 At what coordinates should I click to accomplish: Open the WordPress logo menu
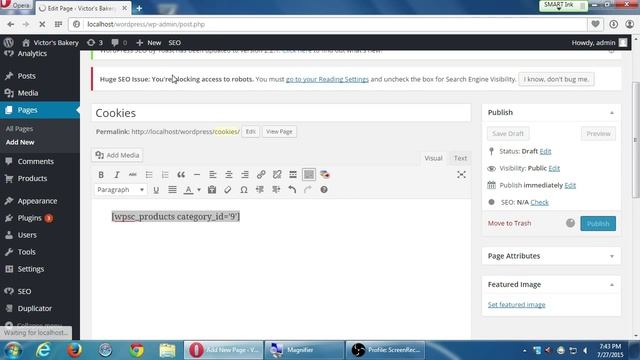tap(9, 42)
